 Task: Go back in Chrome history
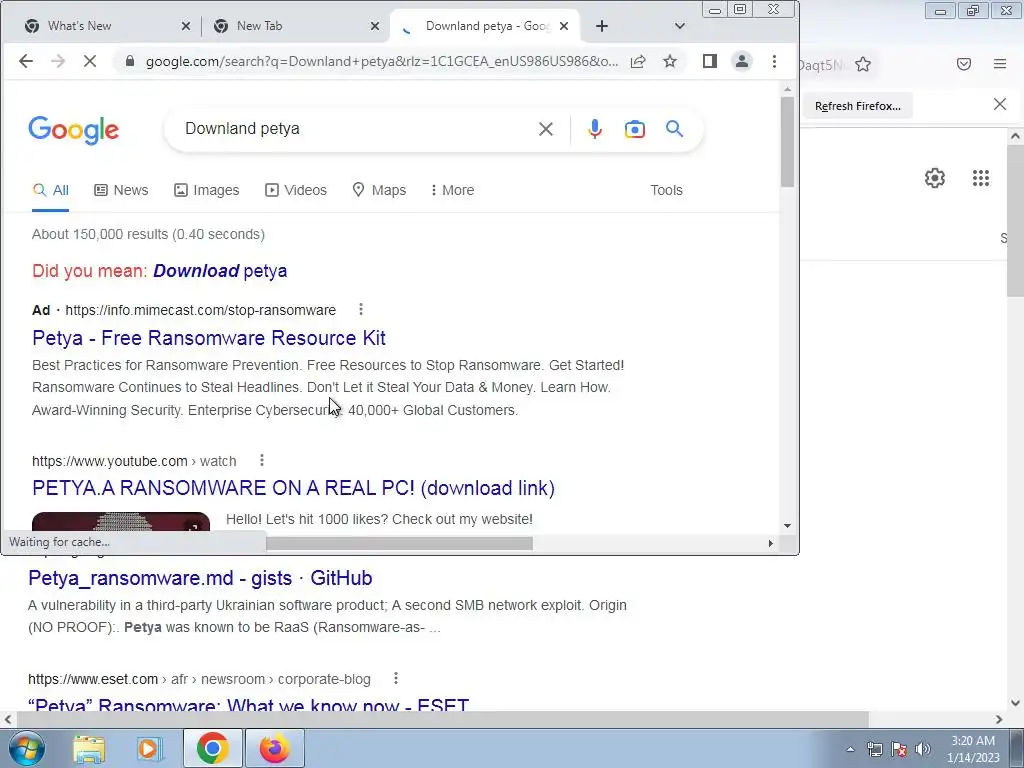pyautogui.click(x=25, y=61)
